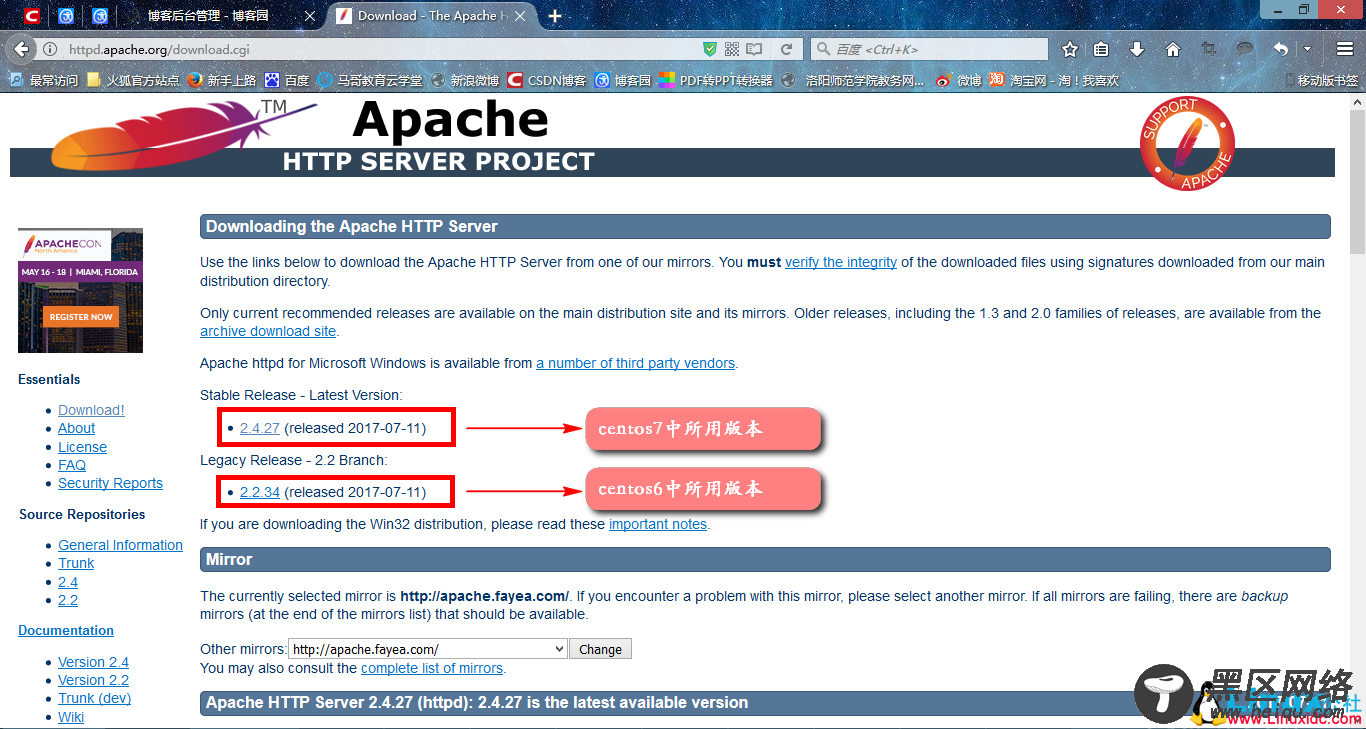Open Security Reports sidebar link
The height and width of the screenshot is (729, 1366).
point(110,483)
